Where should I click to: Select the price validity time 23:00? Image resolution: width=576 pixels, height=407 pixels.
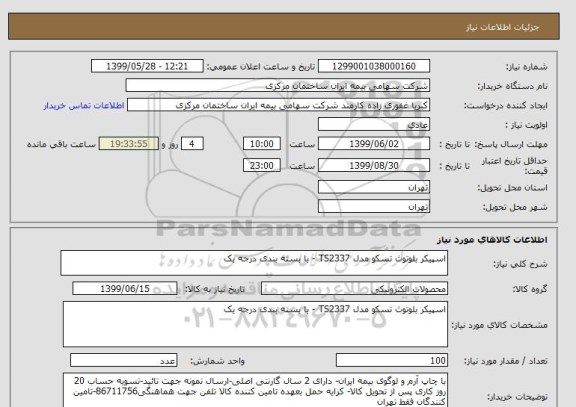(262, 165)
